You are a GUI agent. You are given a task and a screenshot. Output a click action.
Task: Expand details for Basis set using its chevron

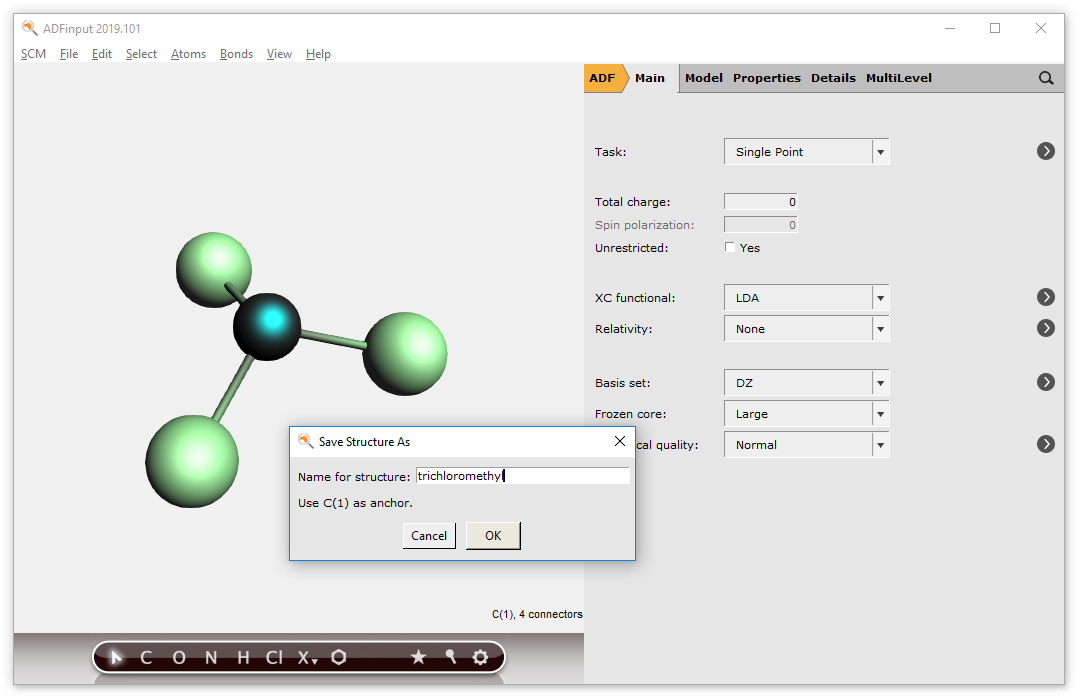(x=1046, y=382)
